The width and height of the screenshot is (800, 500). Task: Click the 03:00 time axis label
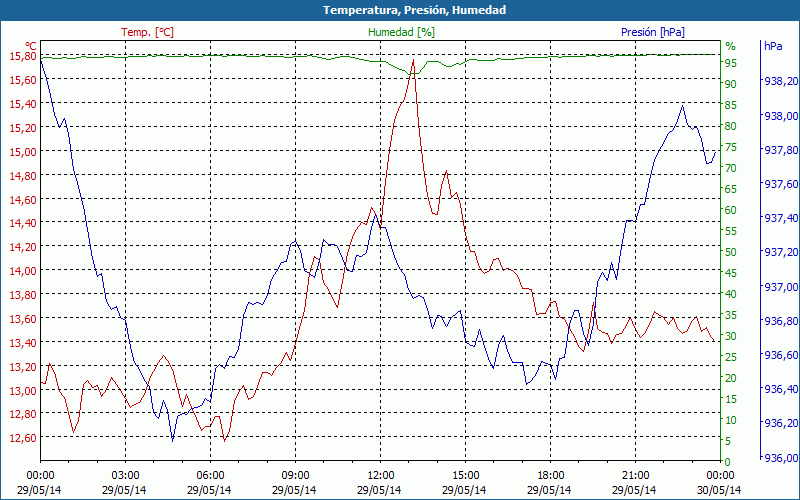pyautogui.click(x=126, y=476)
